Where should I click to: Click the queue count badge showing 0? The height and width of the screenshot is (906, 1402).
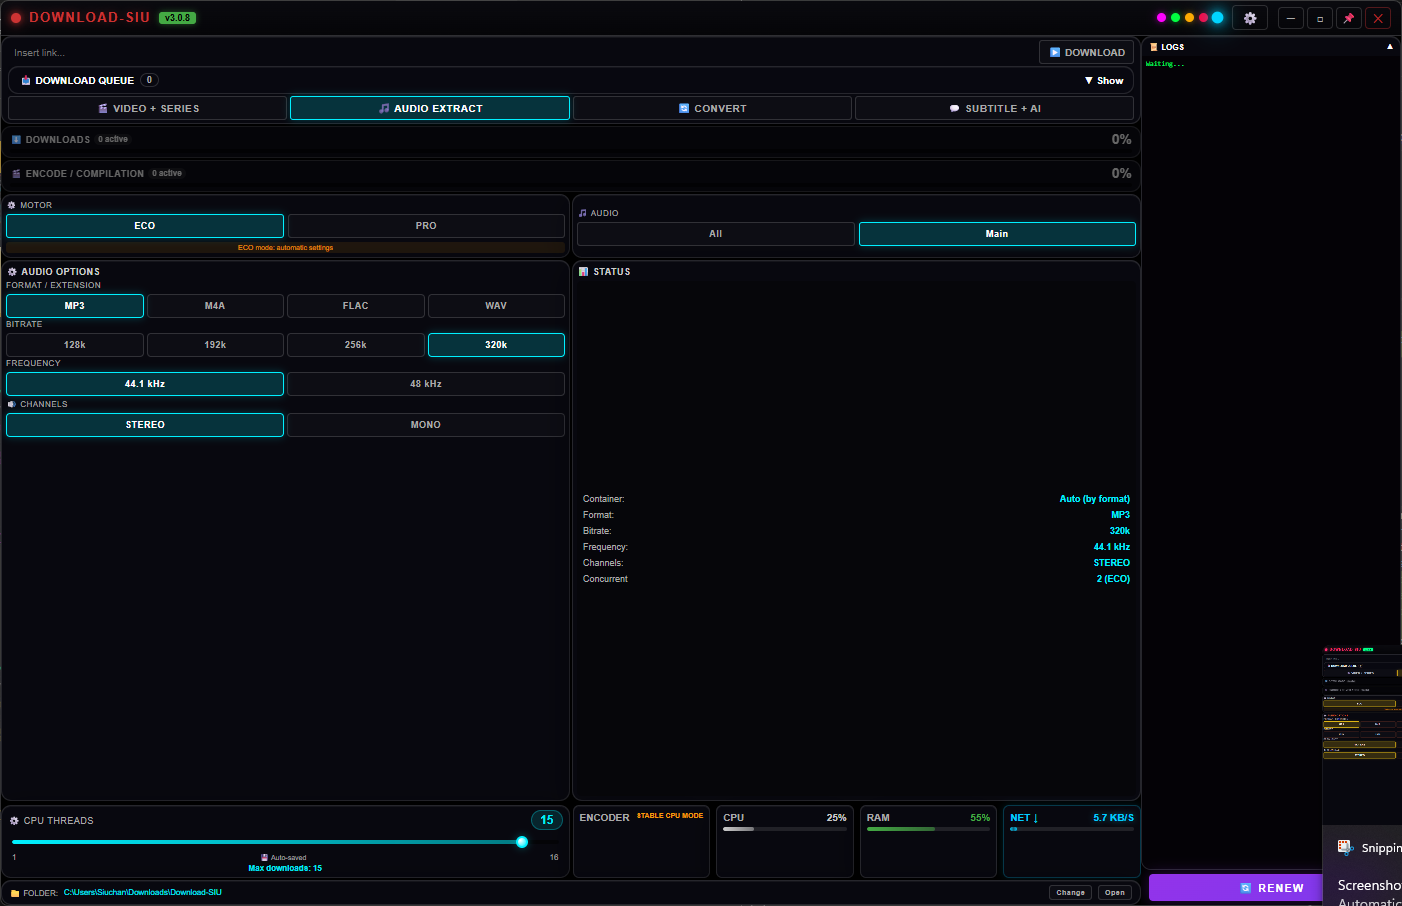pyautogui.click(x=149, y=80)
